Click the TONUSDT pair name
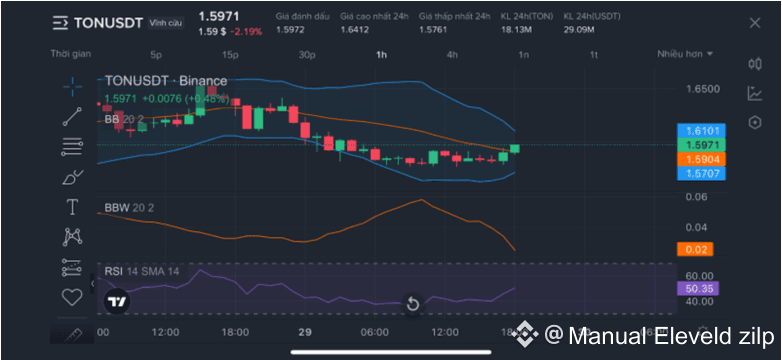The image size is (782, 360). tap(108, 23)
